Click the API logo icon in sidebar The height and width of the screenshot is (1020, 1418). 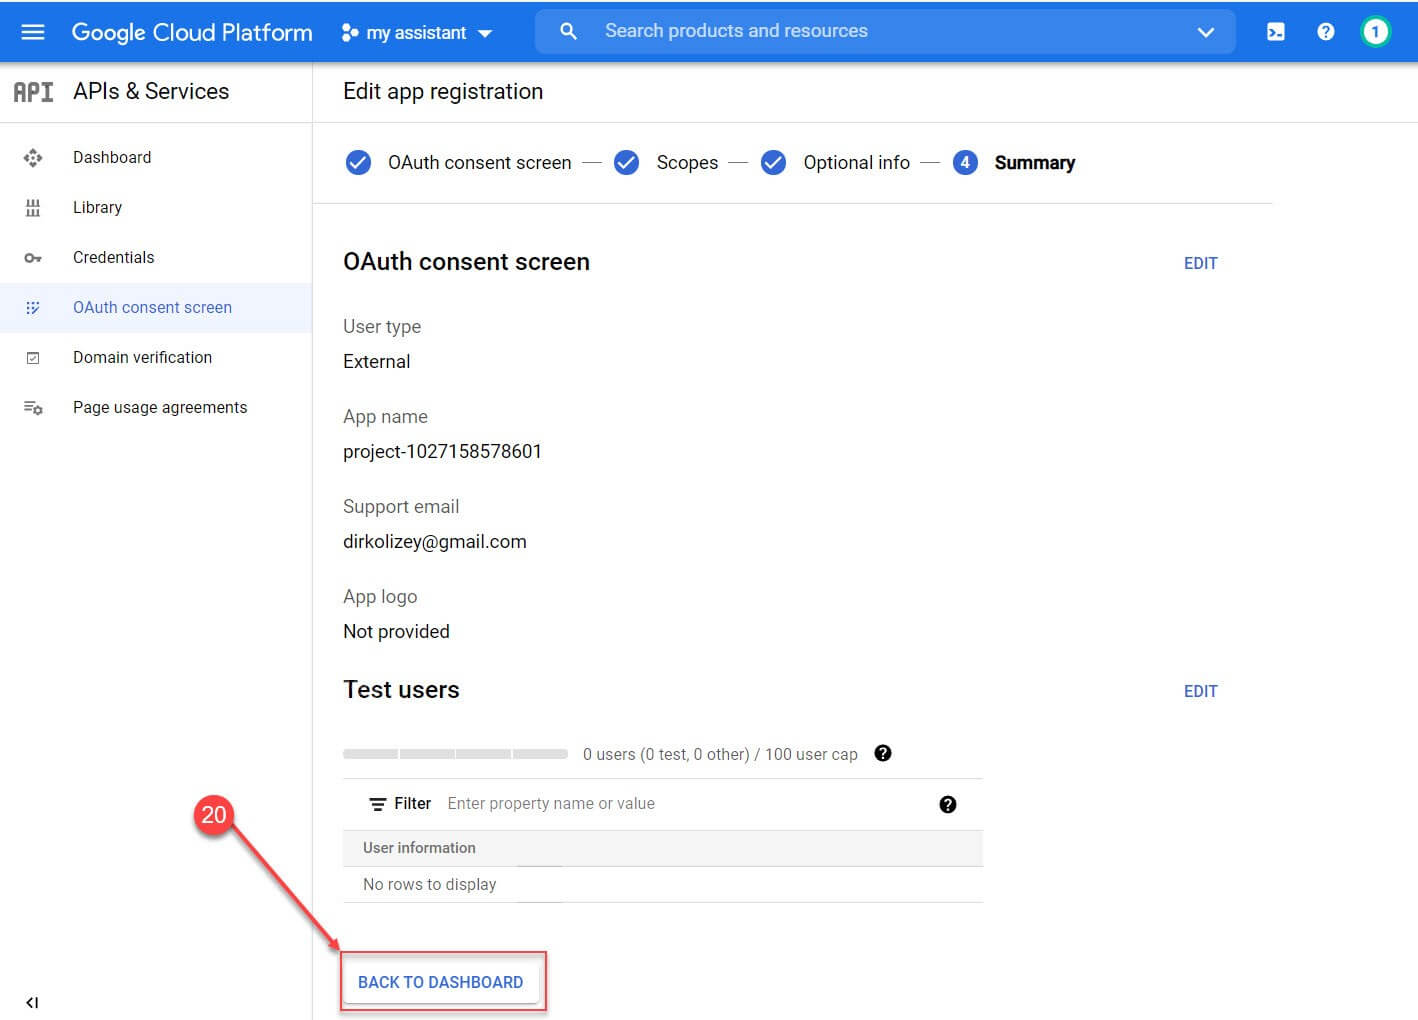coord(33,92)
